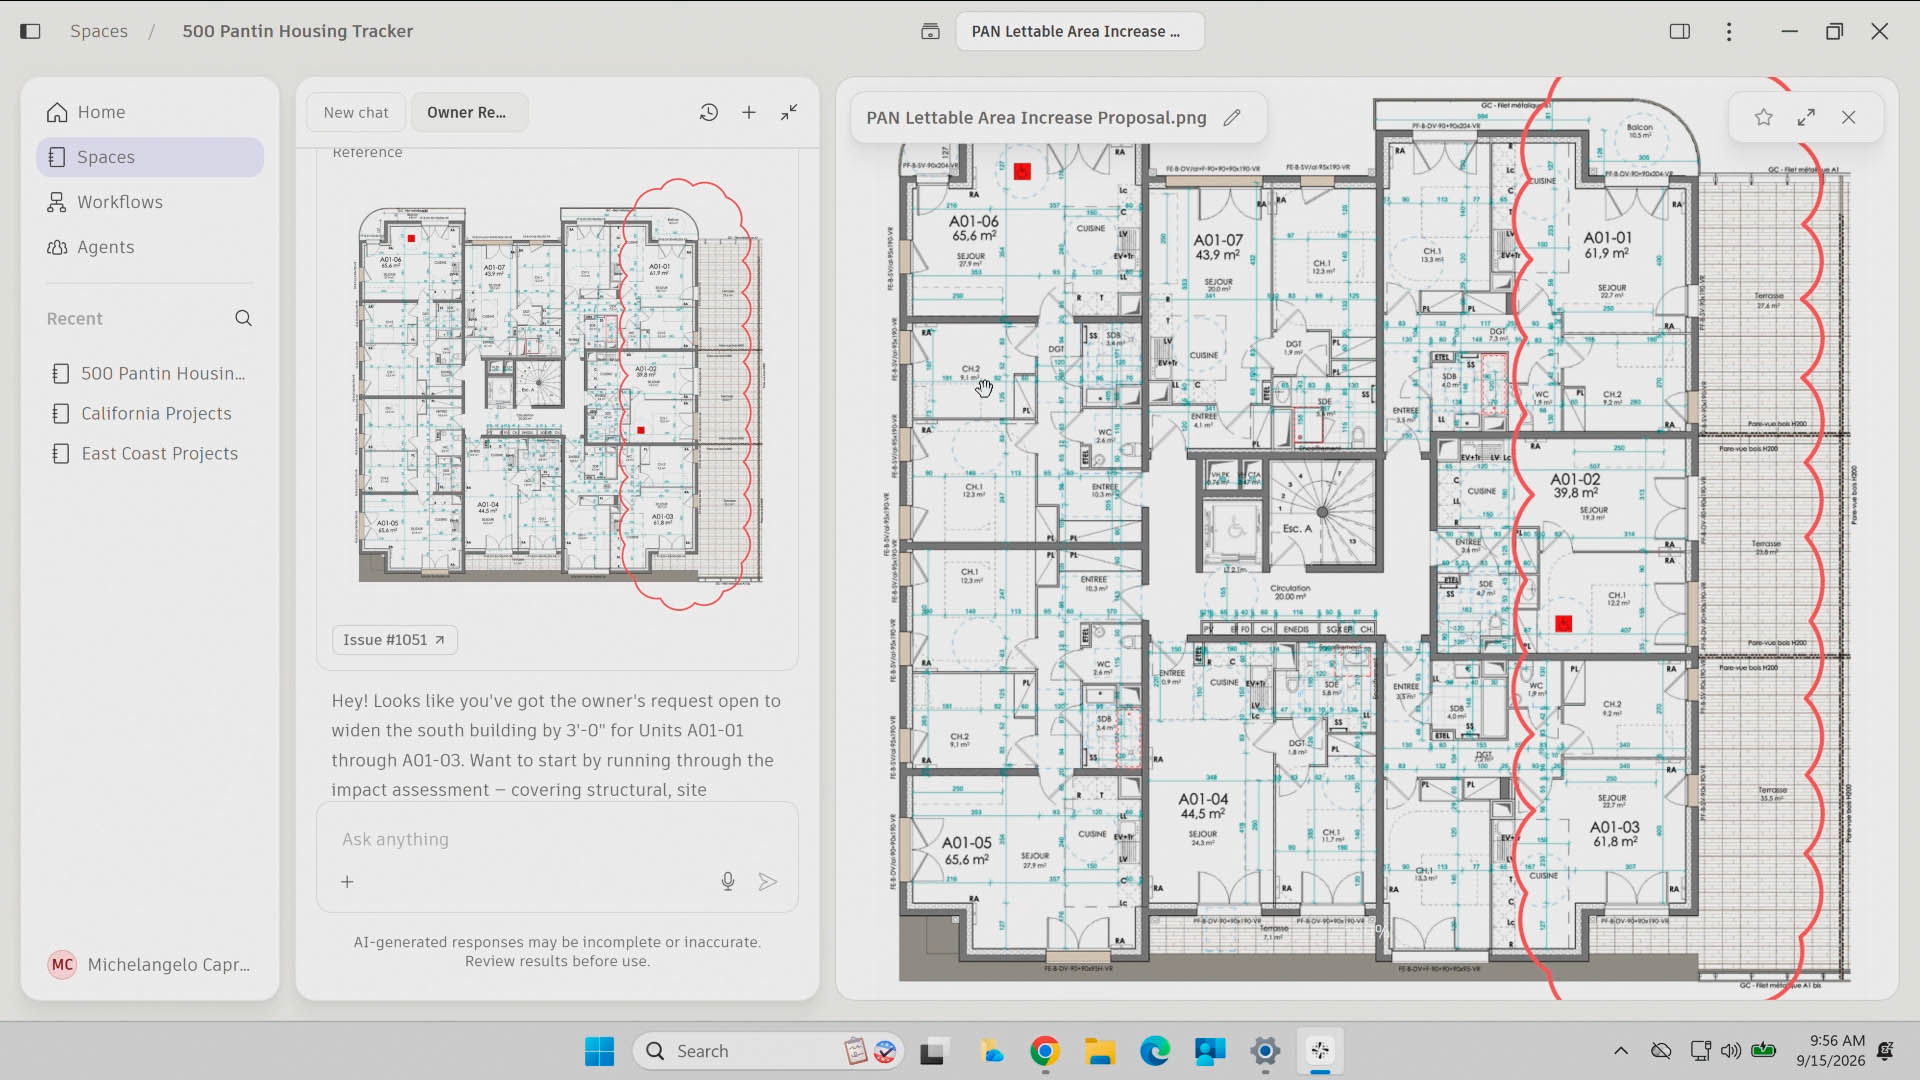Click the Spaces breadcrumb link
The image size is (1920, 1080).
[x=99, y=31]
